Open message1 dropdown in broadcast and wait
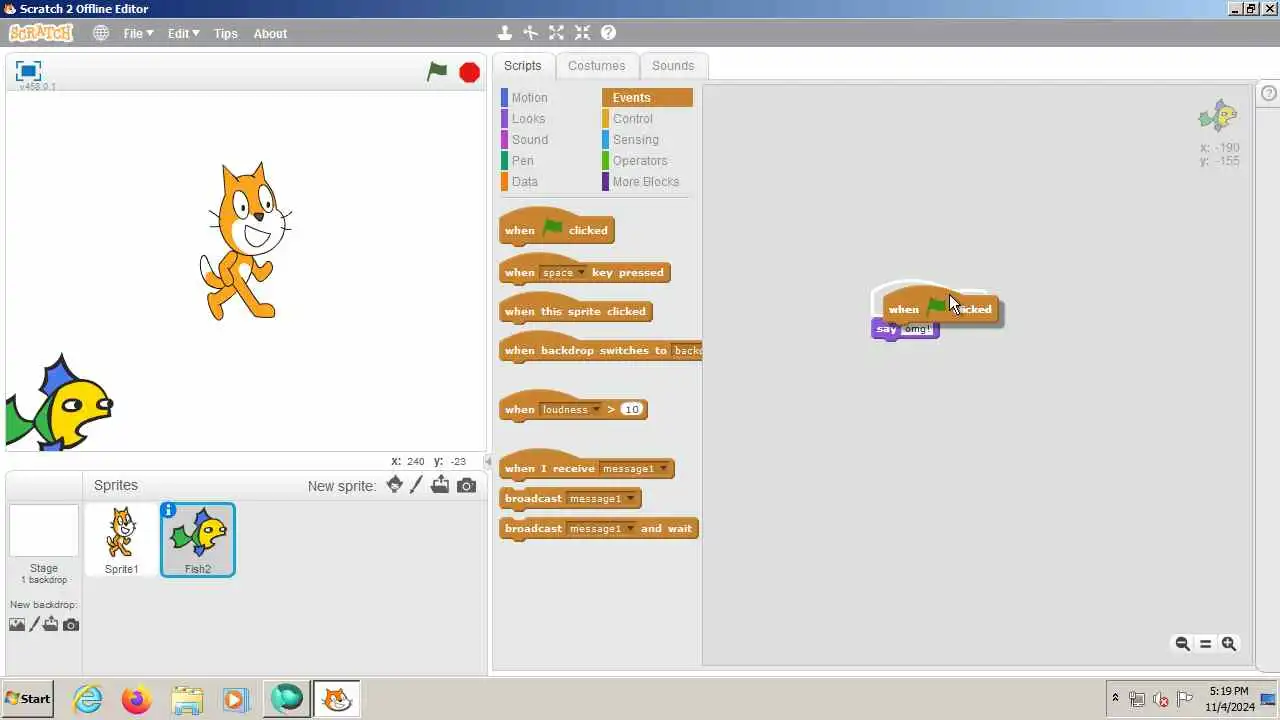The image size is (1280, 720). coord(601,528)
